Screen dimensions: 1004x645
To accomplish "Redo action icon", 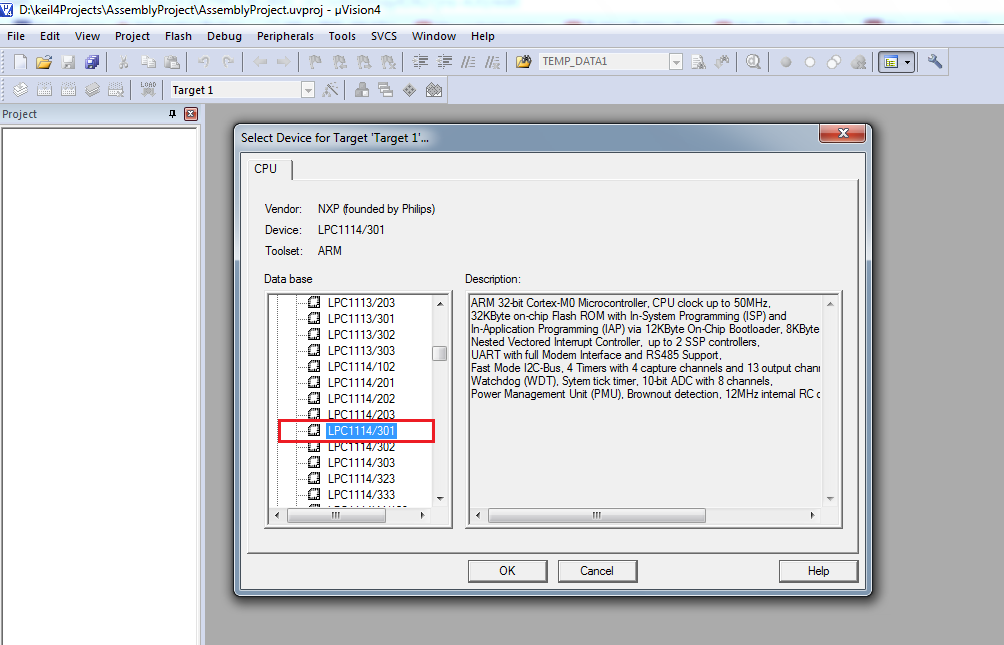I will pyautogui.click(x=228, y=62).
